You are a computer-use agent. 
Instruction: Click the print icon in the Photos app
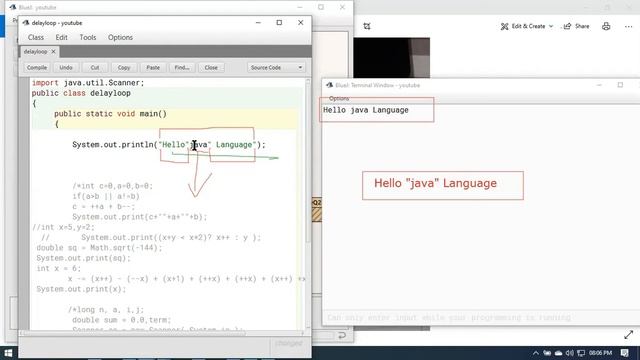(606, 26)
